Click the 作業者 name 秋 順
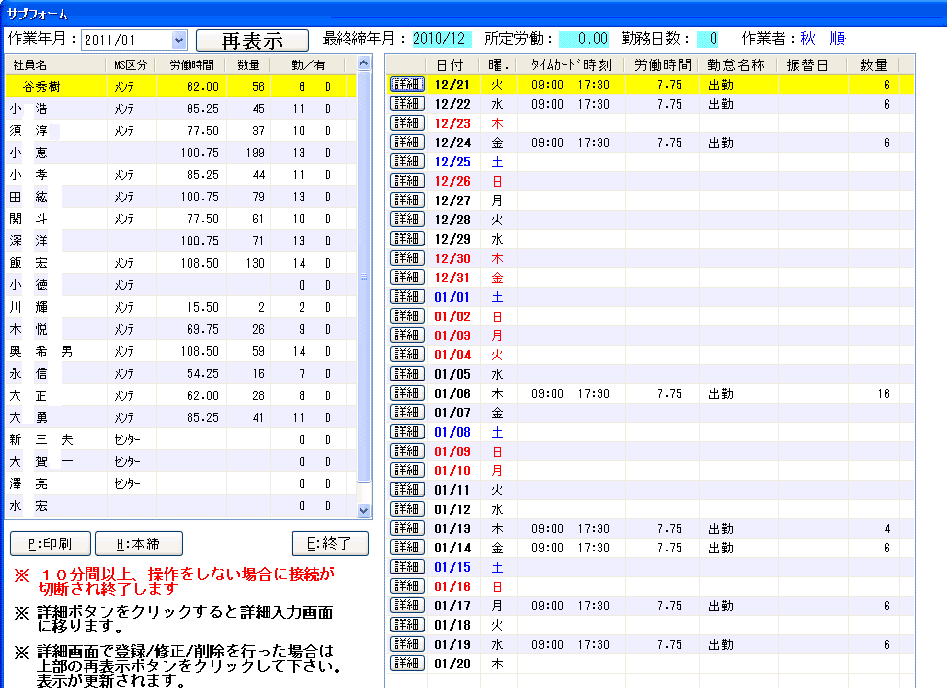 tap(823, 39)
